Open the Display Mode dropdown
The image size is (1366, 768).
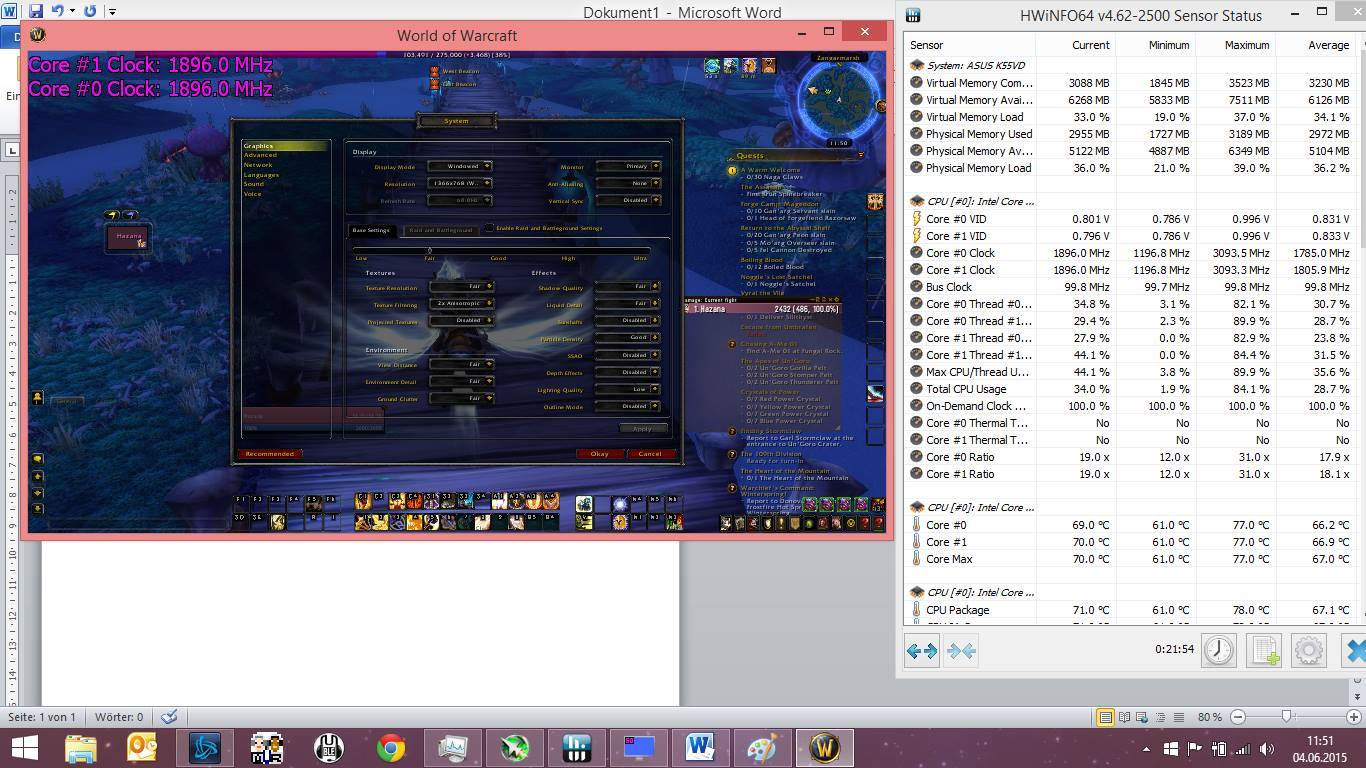click(x=460, y=167)
